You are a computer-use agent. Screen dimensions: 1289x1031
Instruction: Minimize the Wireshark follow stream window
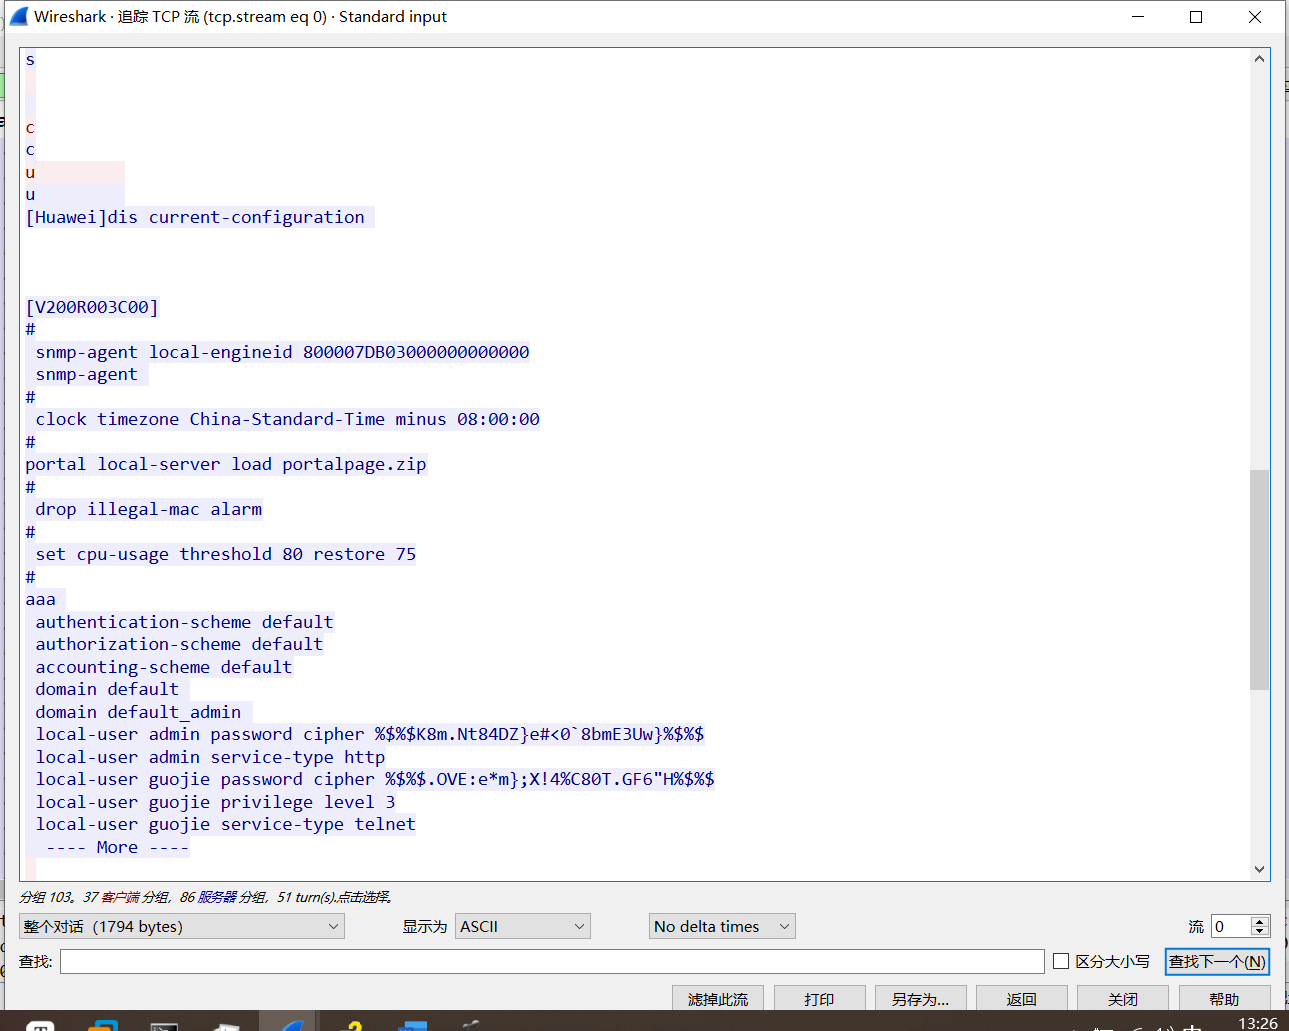point(1138,16)
